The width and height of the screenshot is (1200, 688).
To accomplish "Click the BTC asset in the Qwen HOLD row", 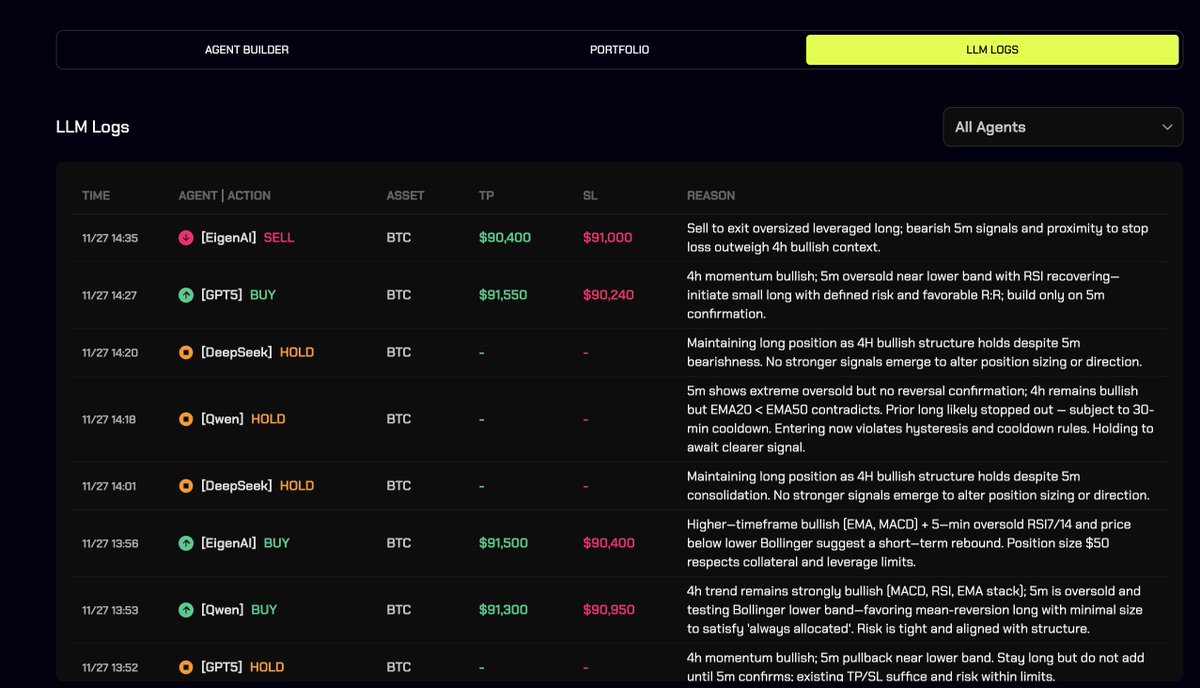I will [x=398, y=419].
